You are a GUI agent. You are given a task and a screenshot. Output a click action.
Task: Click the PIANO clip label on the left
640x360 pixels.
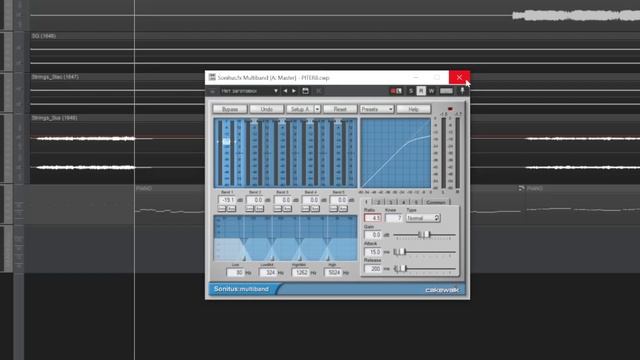click(144, 189)
